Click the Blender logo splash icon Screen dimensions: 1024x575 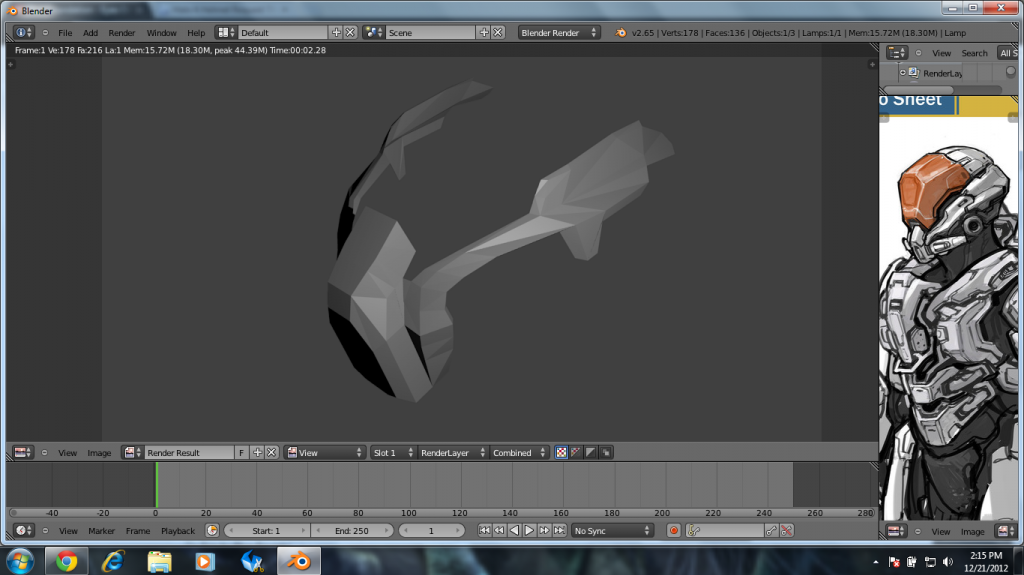pos(621,33)
